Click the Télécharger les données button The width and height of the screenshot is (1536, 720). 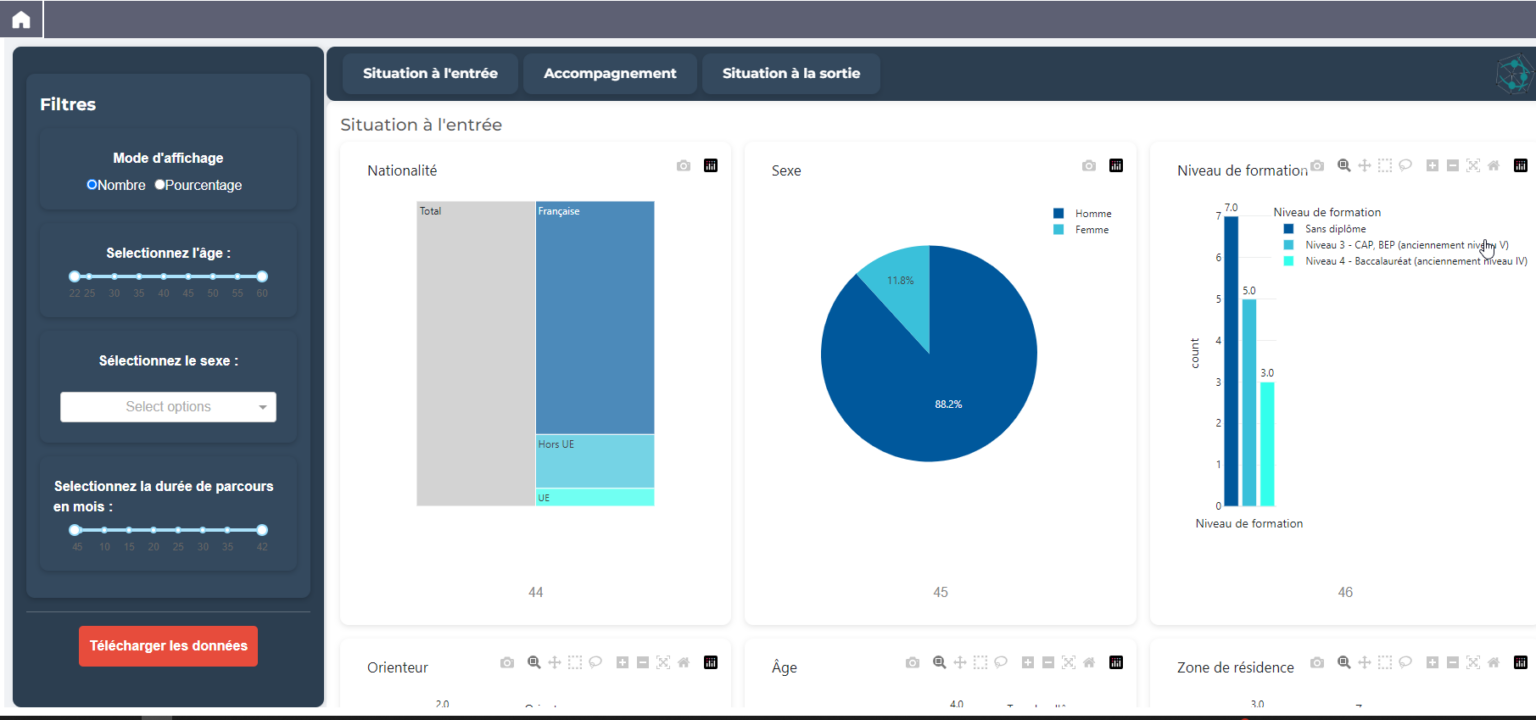point(168,646)
